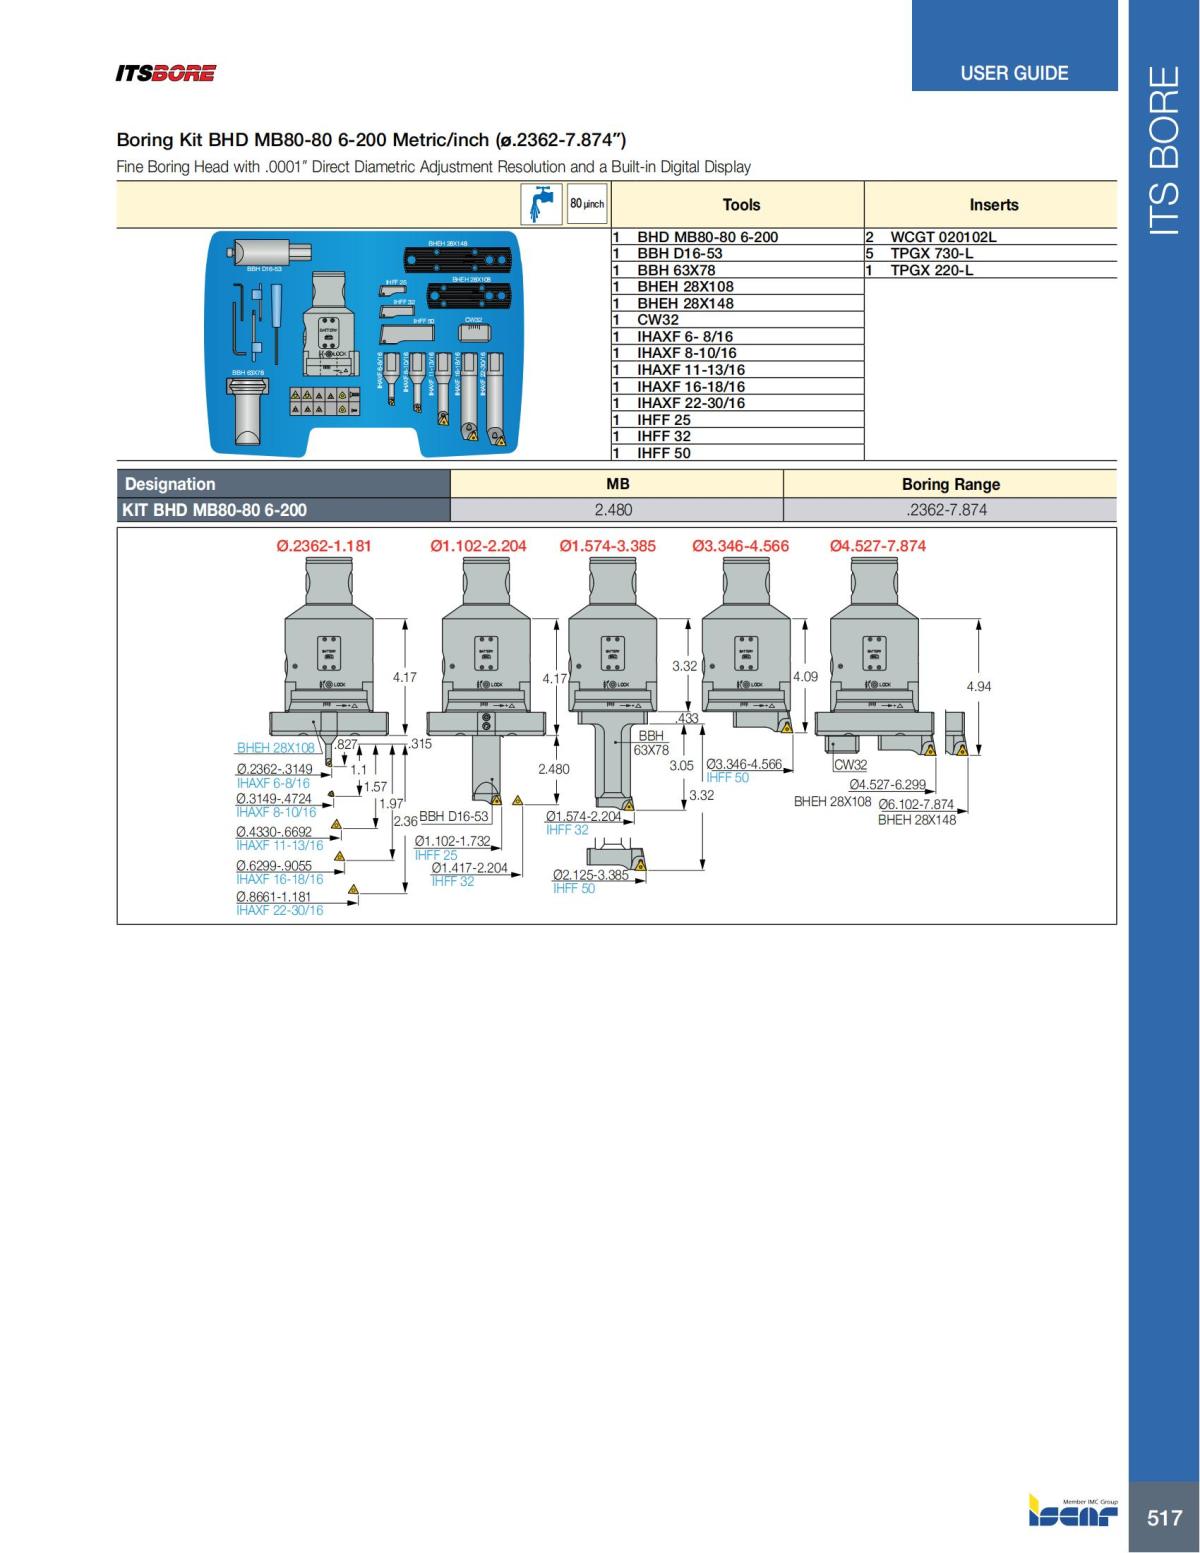
Task: Click the 4.94 dimension value
Action: pyautogui.click(x=979, y=686)
